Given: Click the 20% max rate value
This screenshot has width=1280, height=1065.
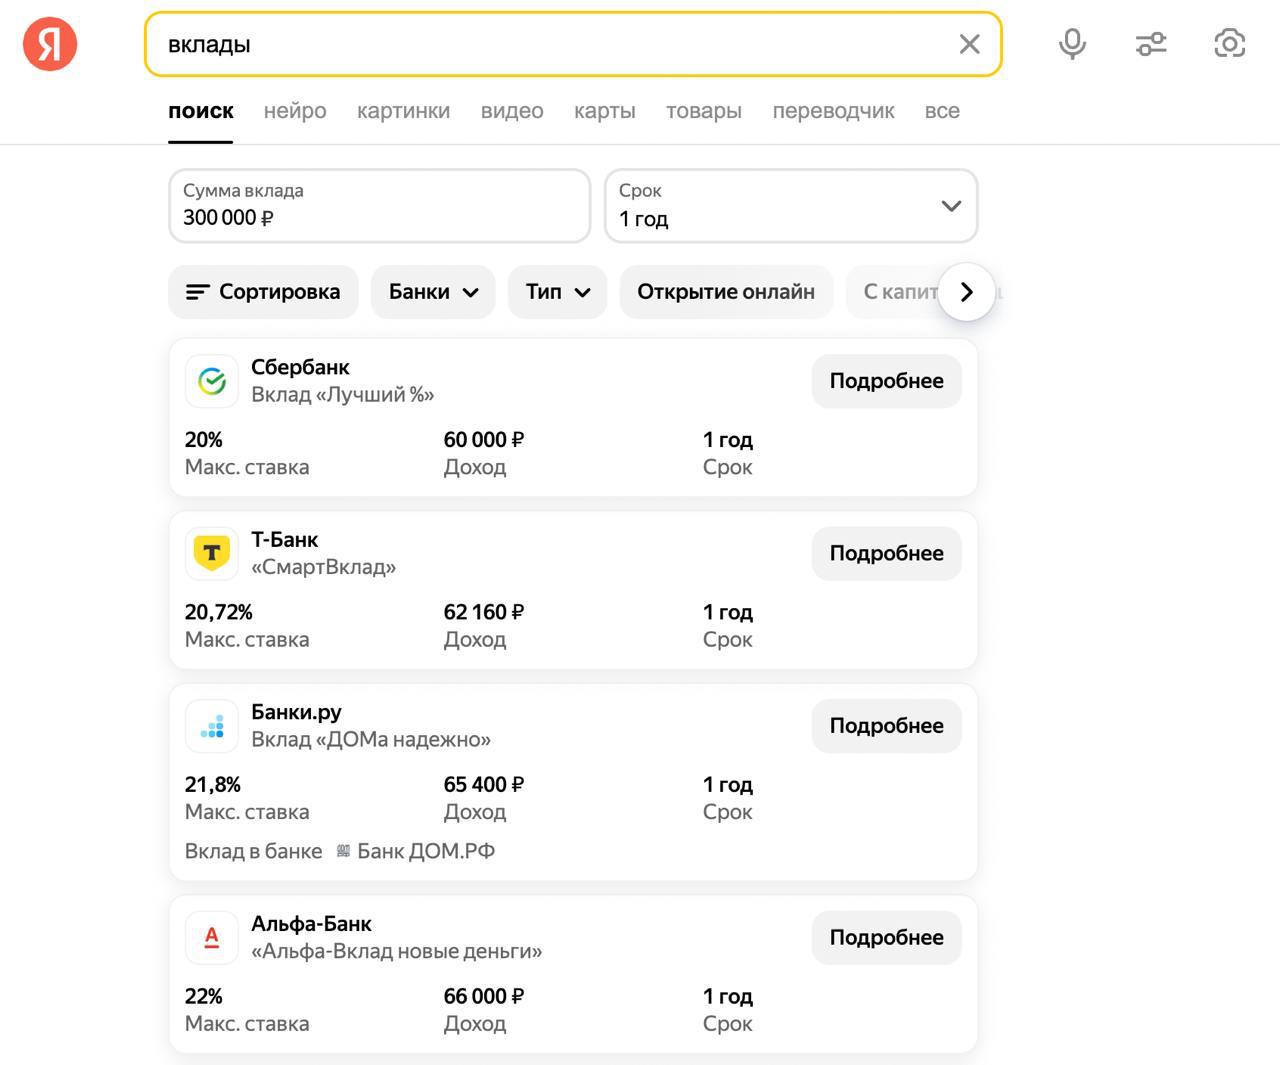Looking at the screenshot, I should point(204,440).
